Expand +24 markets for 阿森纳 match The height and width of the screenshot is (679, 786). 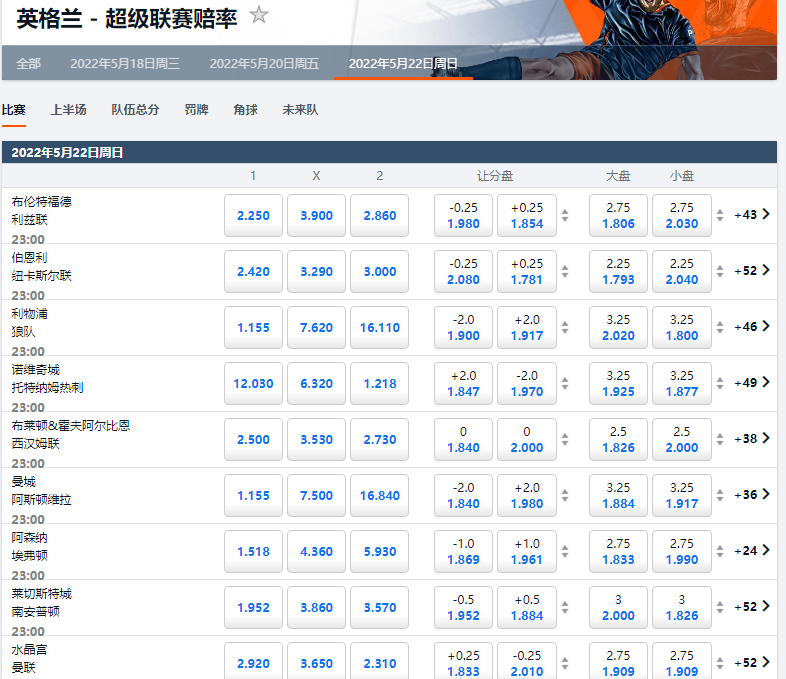(x=752, y=551)
